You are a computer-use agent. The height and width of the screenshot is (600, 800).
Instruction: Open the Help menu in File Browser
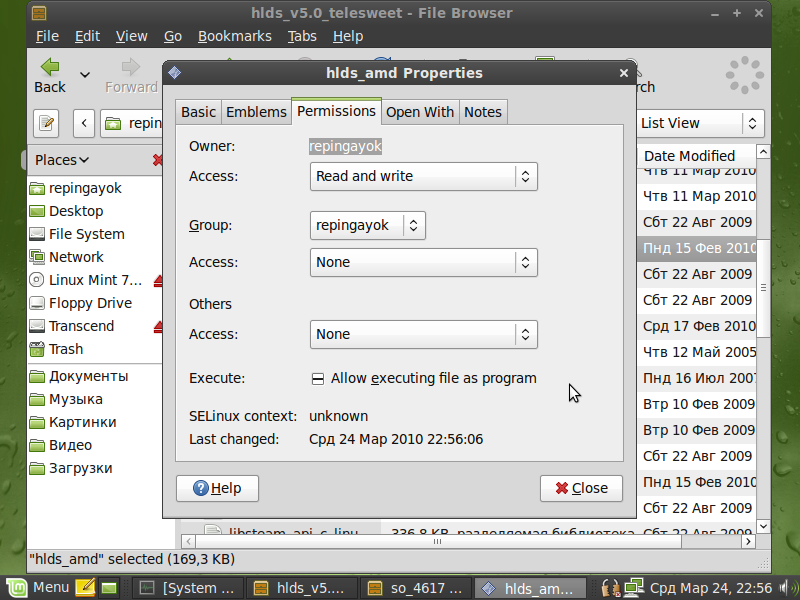click(x=348, y=36)
